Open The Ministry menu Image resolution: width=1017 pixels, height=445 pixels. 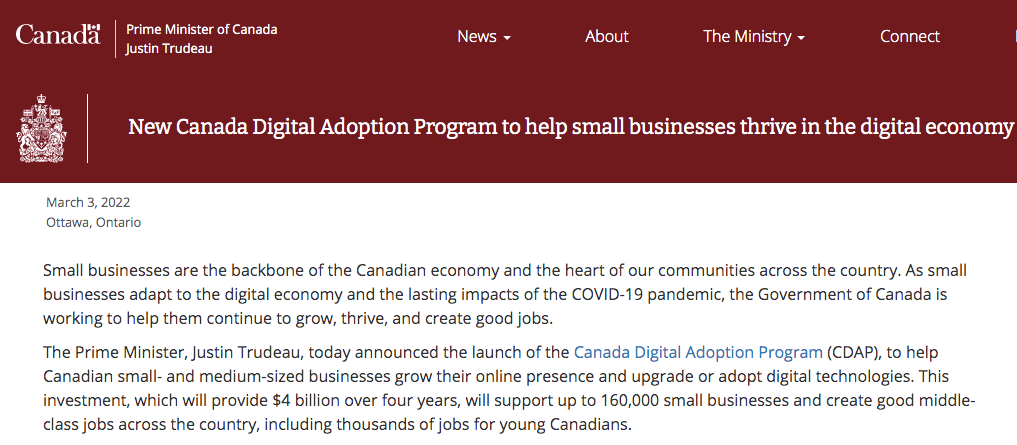(x=754, y=36)
